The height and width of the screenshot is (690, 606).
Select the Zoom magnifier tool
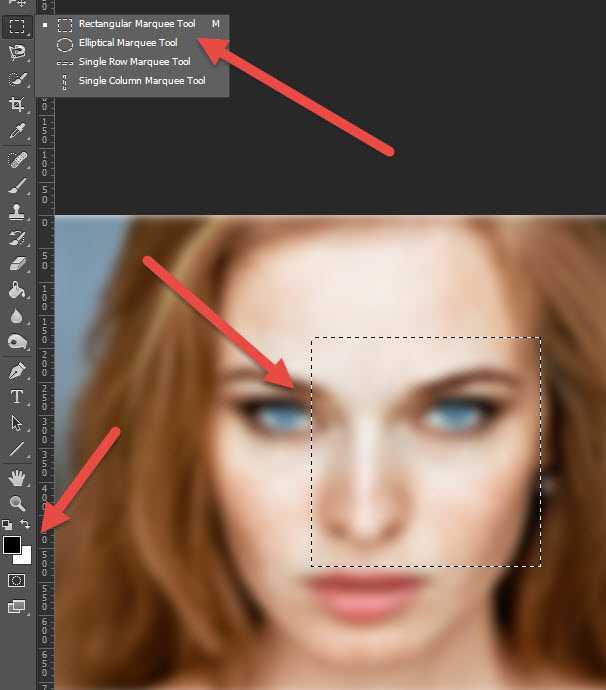tap(17, 503)
